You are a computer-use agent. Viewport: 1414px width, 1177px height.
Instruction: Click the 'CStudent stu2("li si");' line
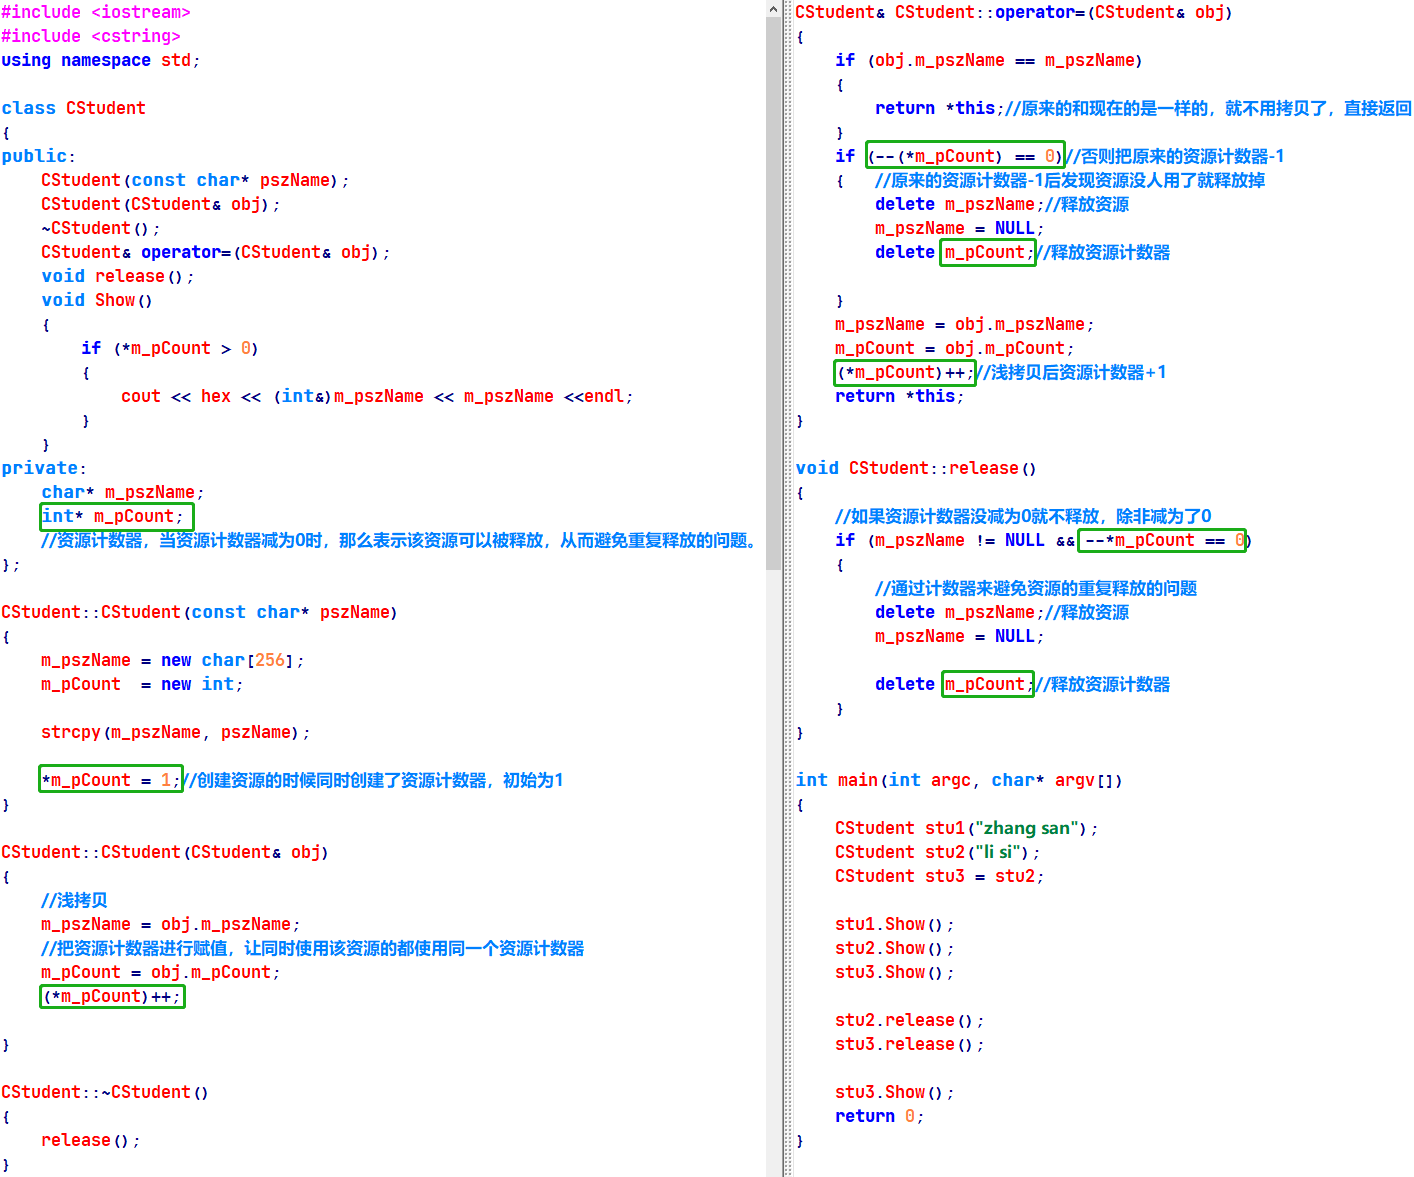click(x=938, y=852)
